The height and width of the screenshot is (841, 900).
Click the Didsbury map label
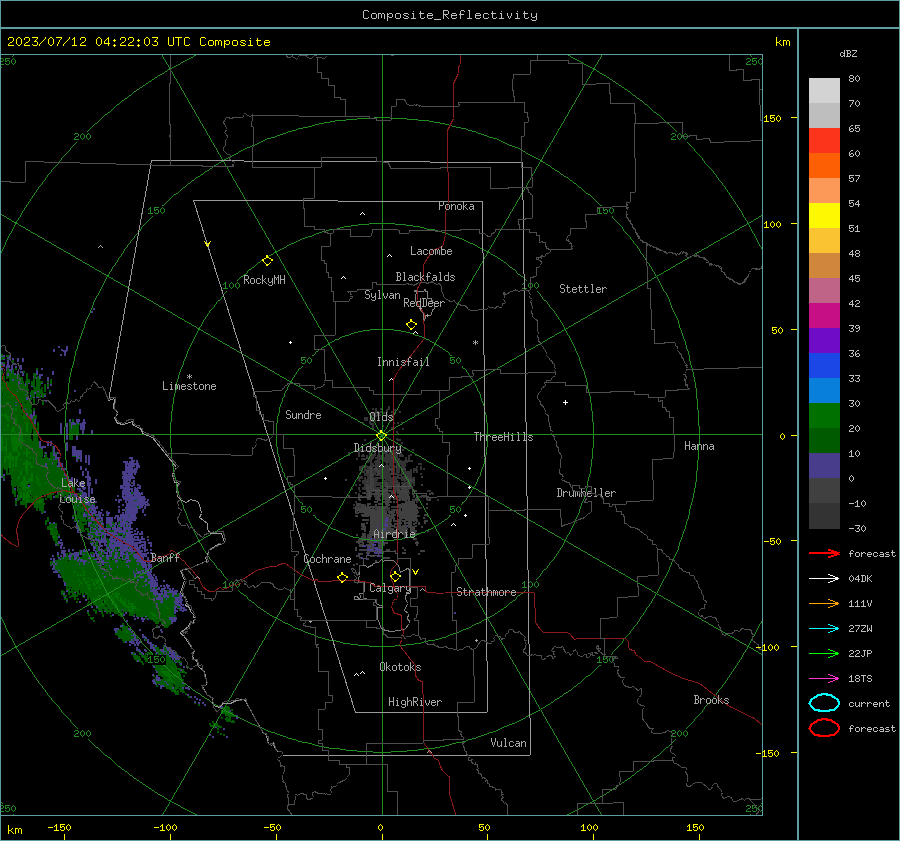(377, 448)
